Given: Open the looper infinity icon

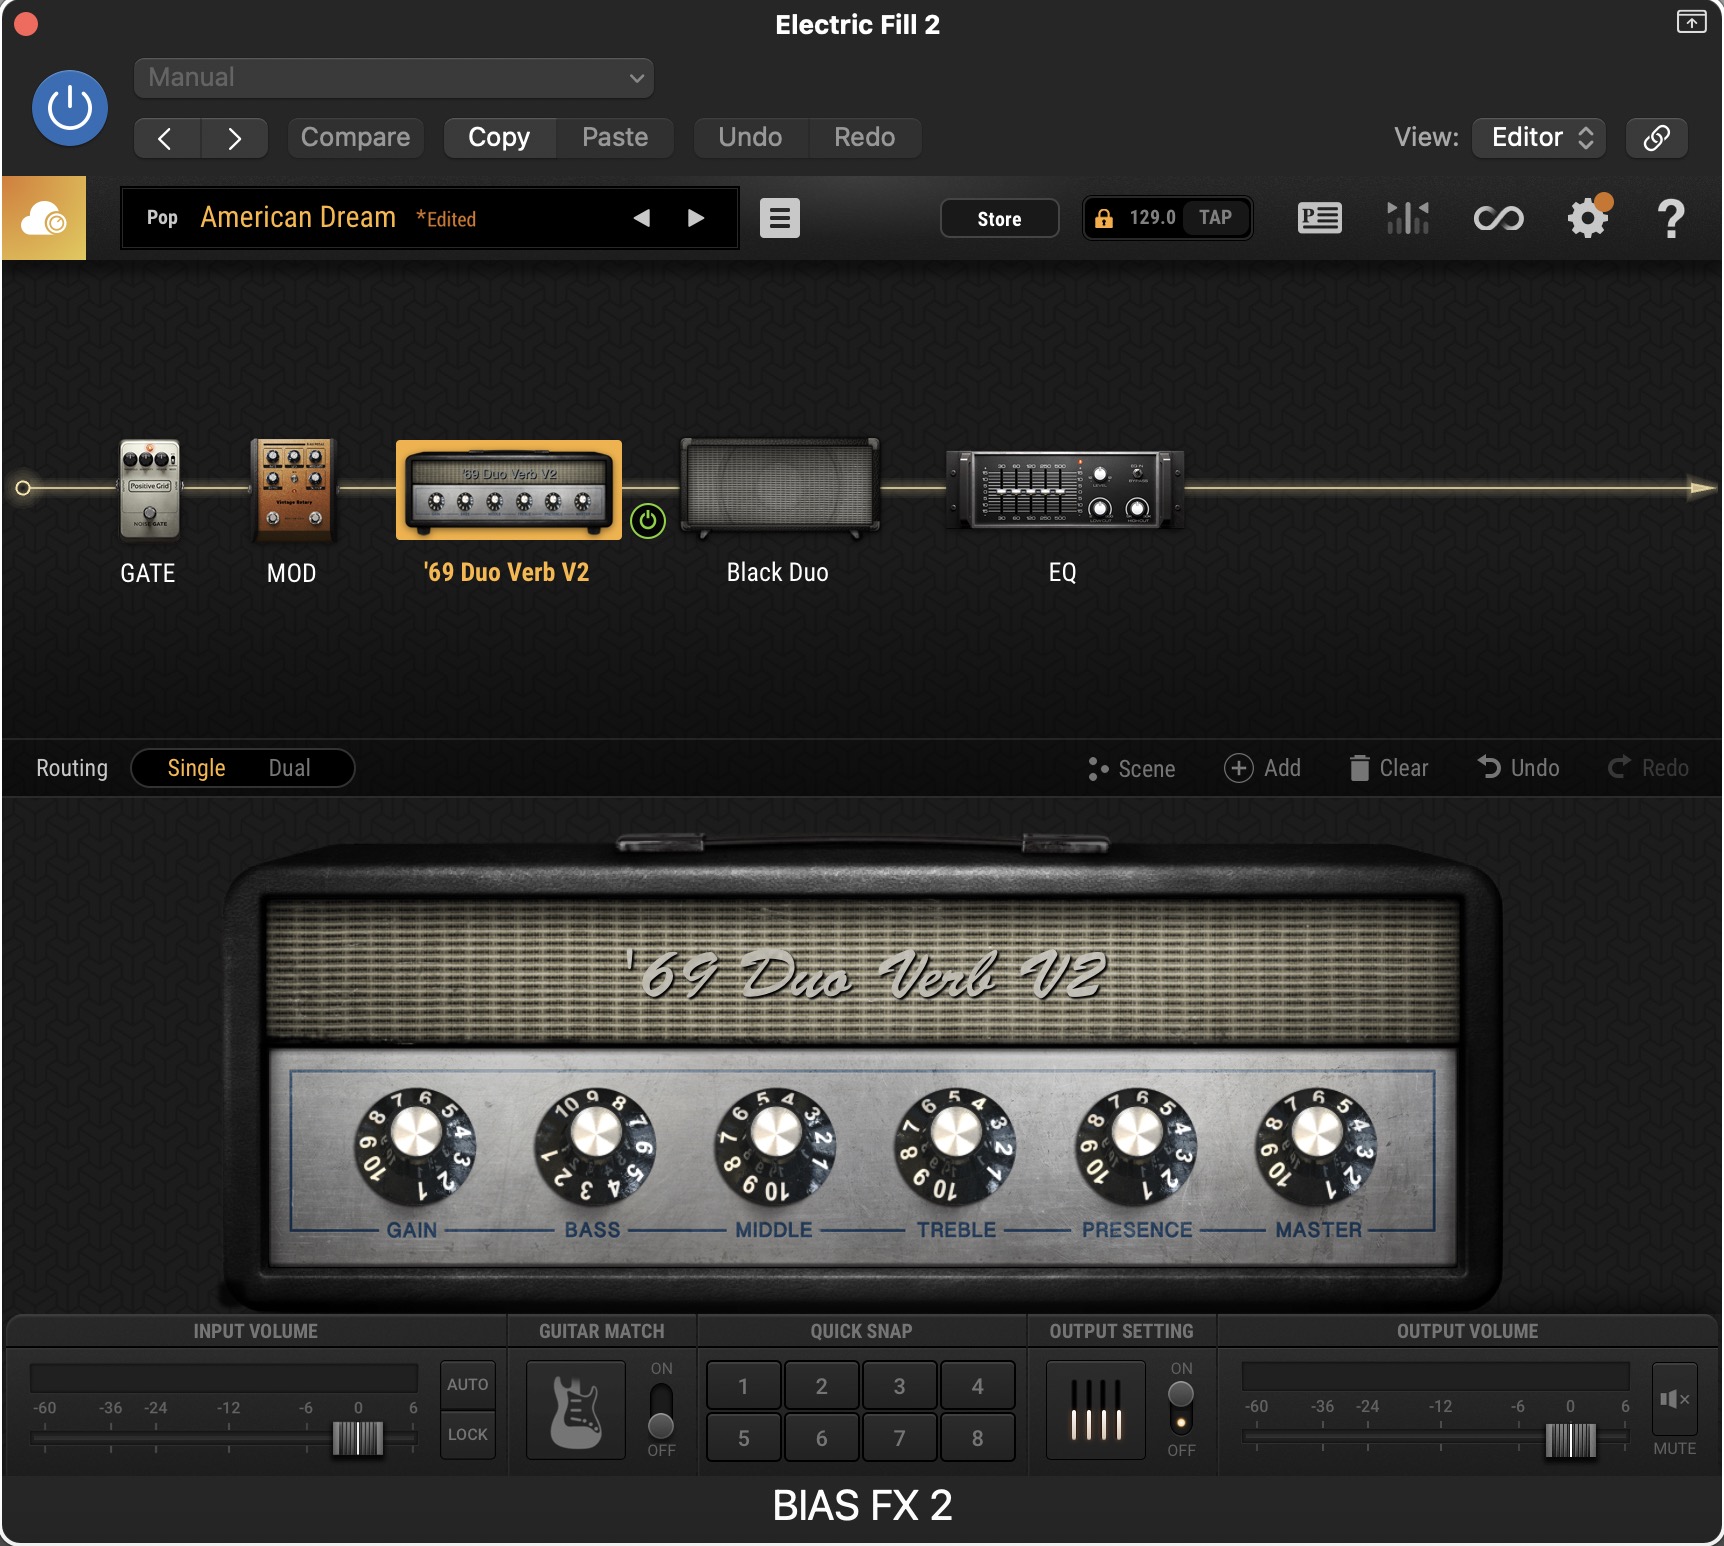Looking at the screenshot, I should [1498, 218].
